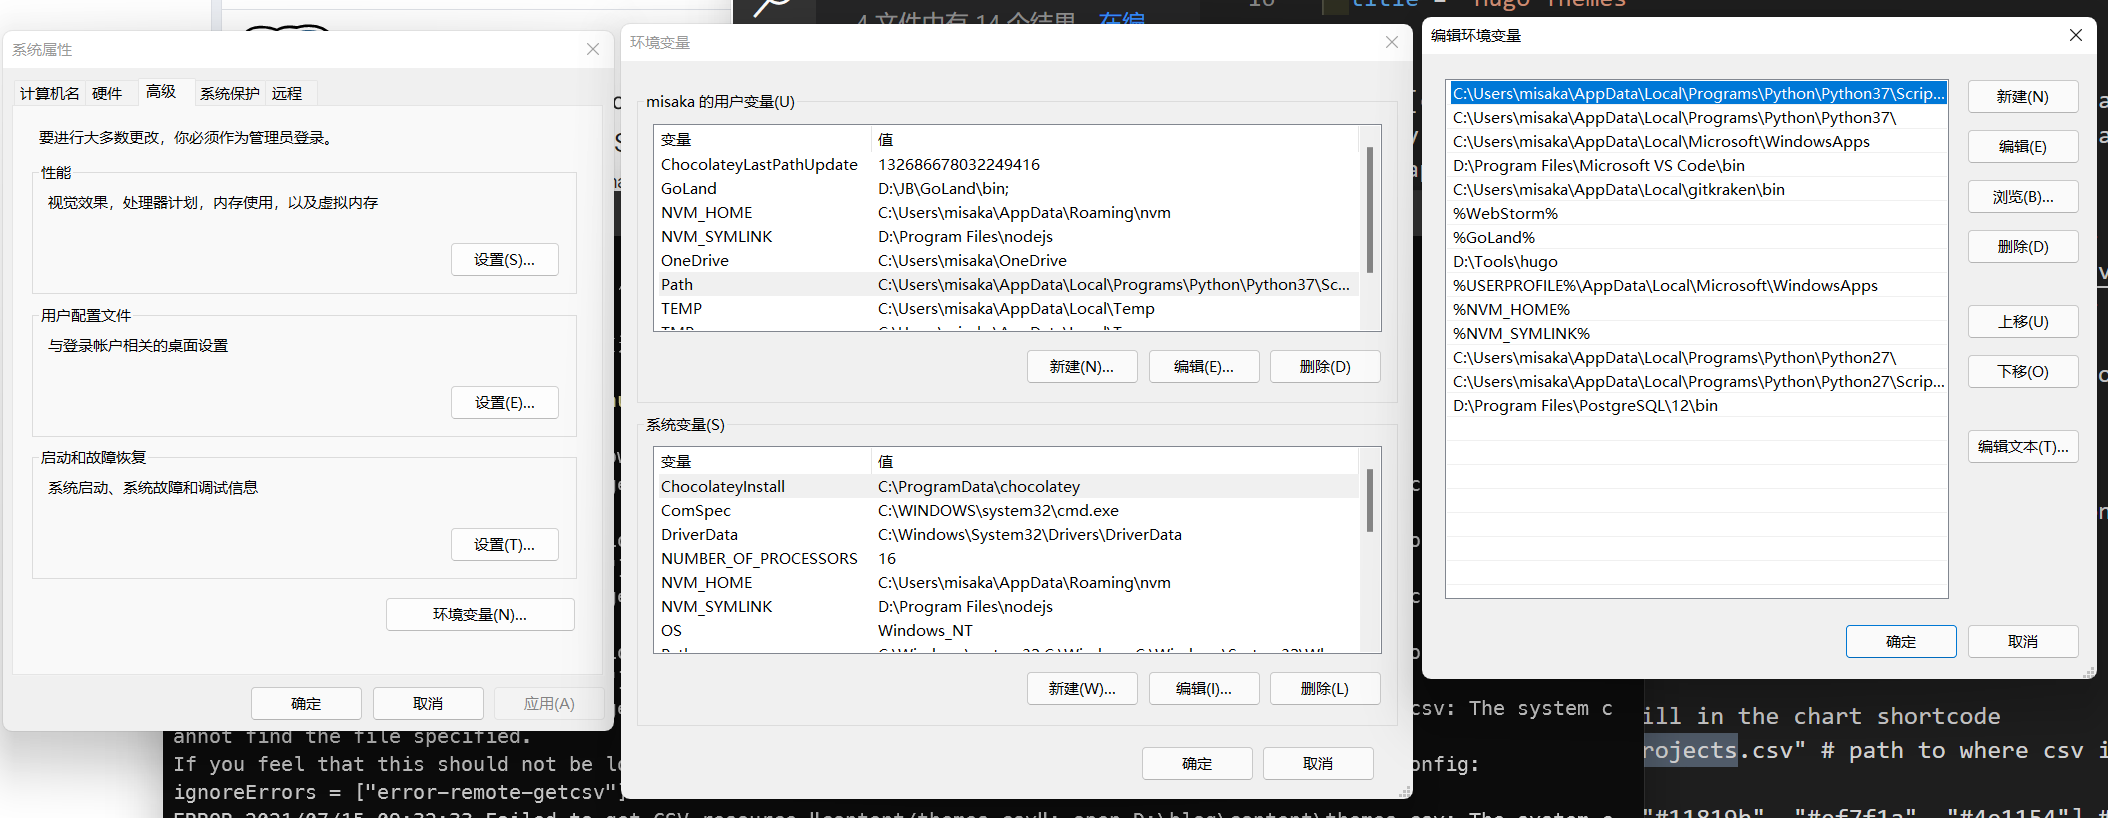2108x818 pixels.
Task: Select the Python27\Scrip... path entry
Action: [x=1698, y=382]
